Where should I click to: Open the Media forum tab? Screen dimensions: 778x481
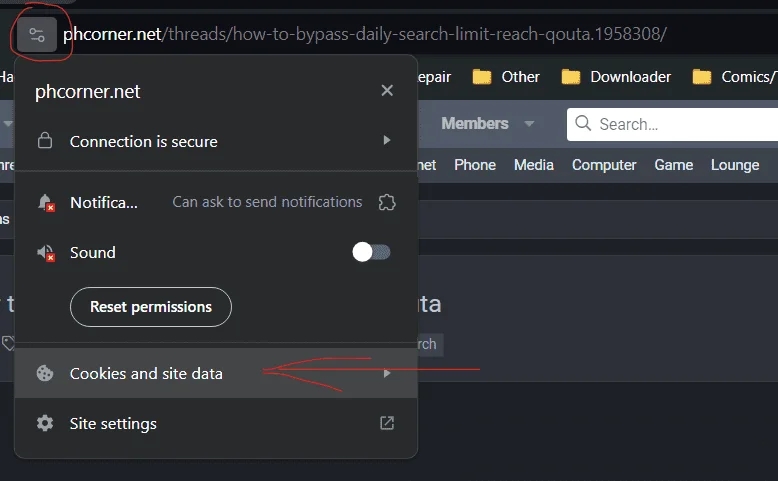tap(534, 165)
